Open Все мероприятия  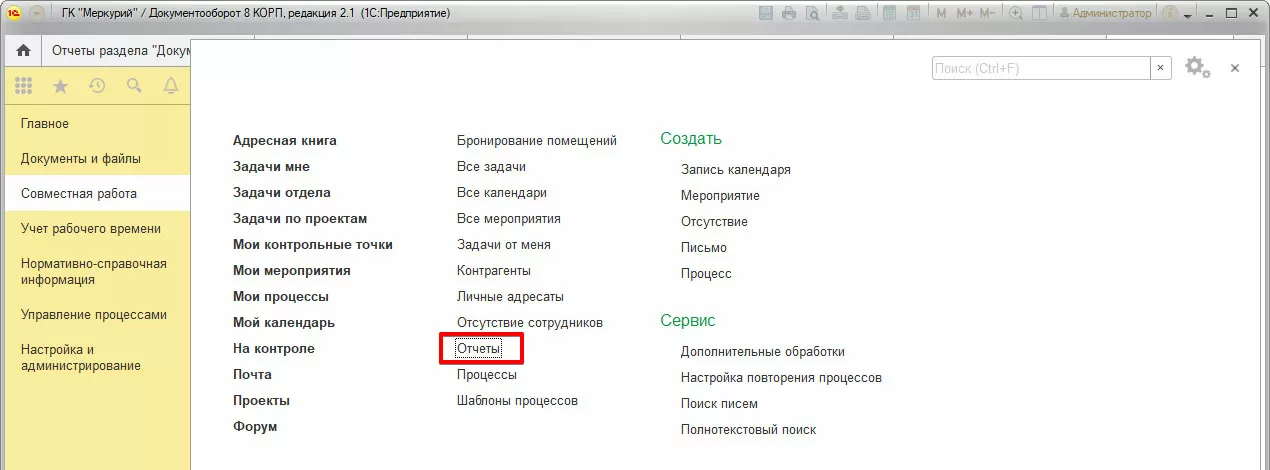pyautogui.click(x=509, y=219)
